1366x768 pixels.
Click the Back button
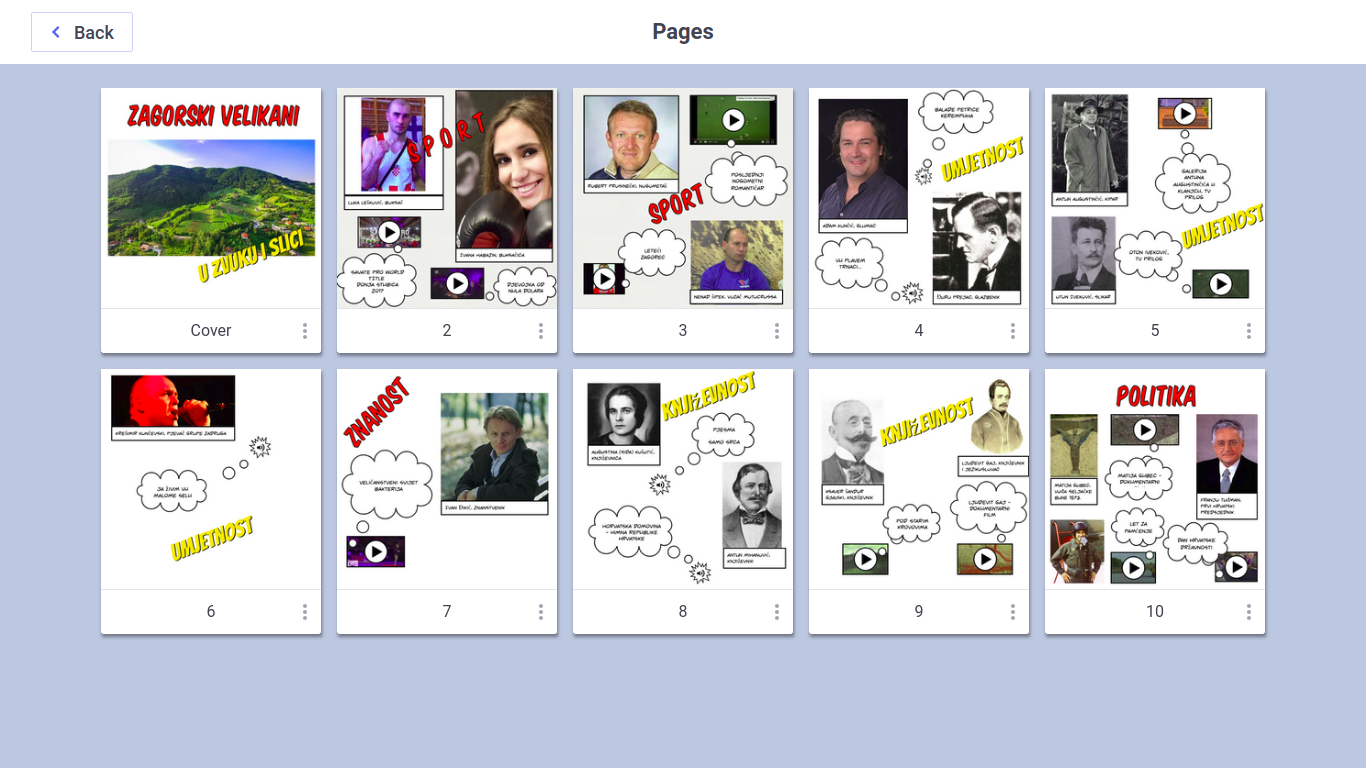coord(82,32)
